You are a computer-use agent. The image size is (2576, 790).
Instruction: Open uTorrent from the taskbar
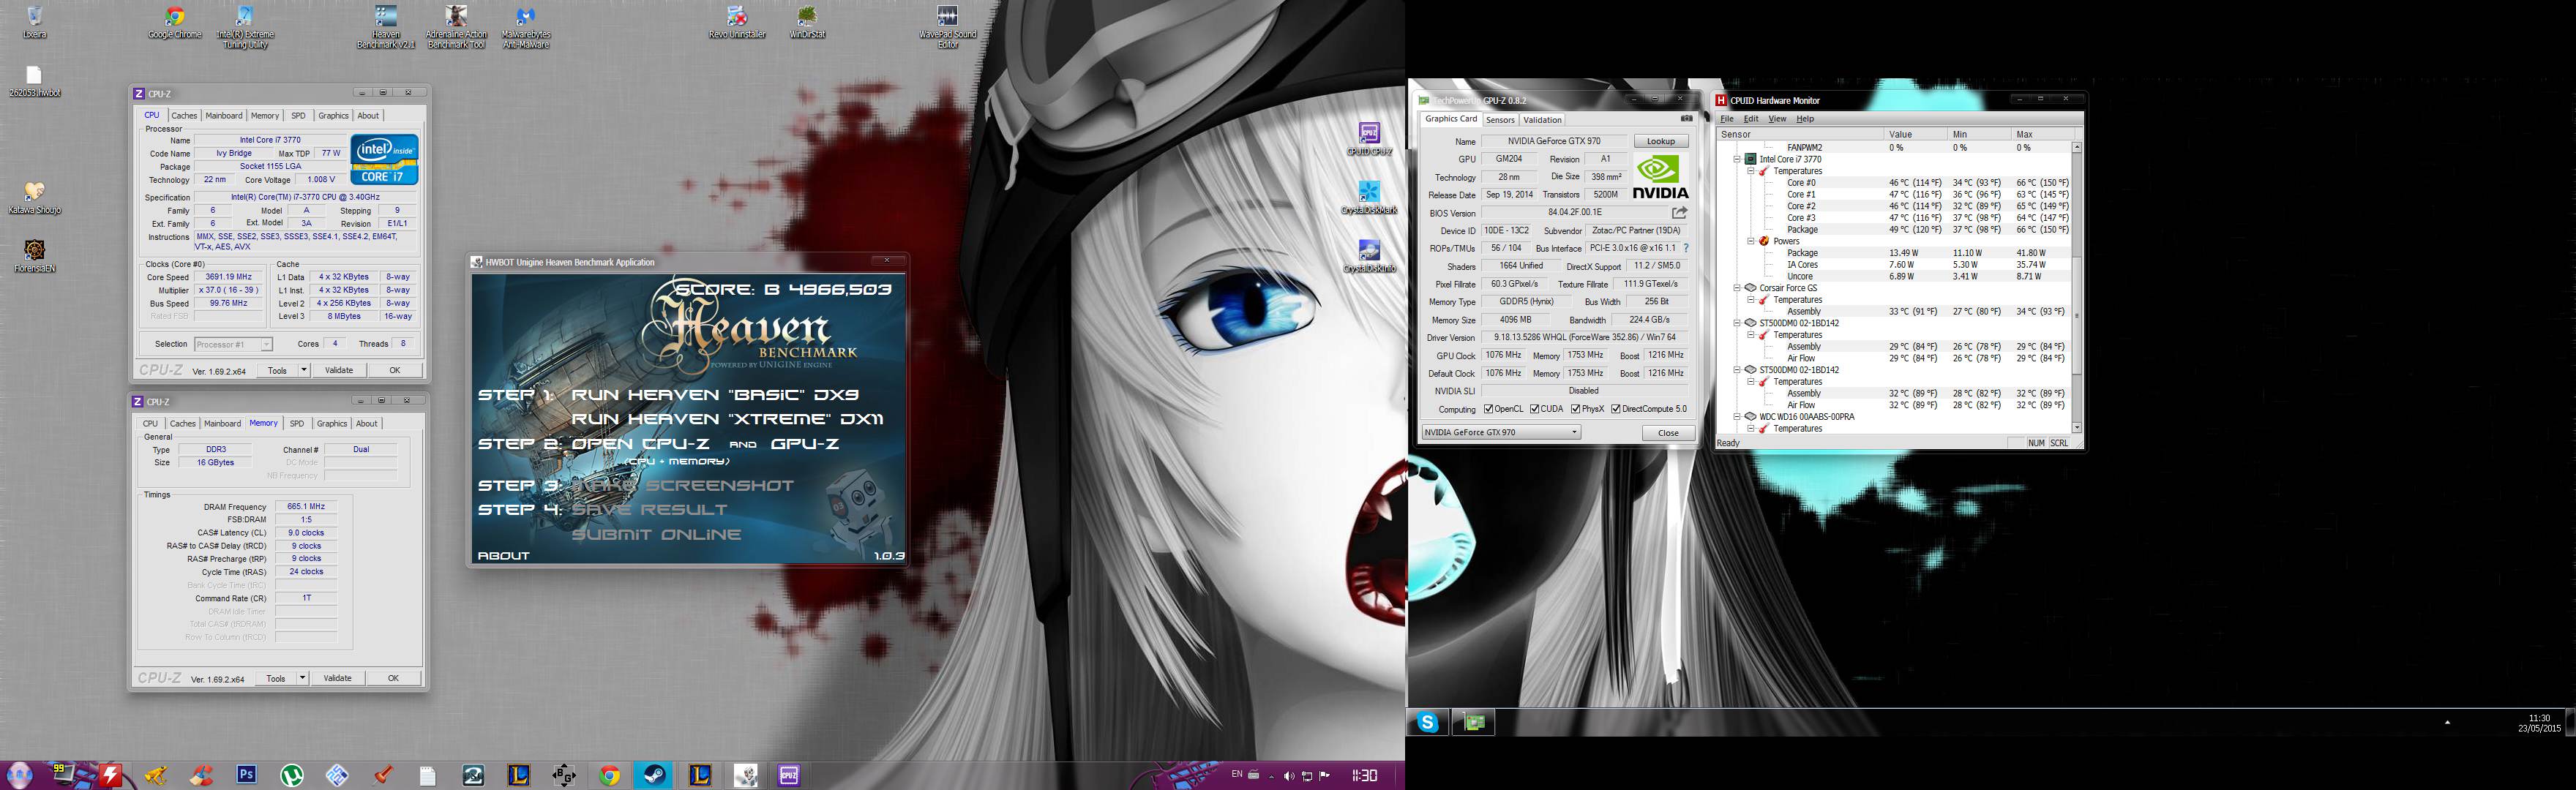[292, 775]
